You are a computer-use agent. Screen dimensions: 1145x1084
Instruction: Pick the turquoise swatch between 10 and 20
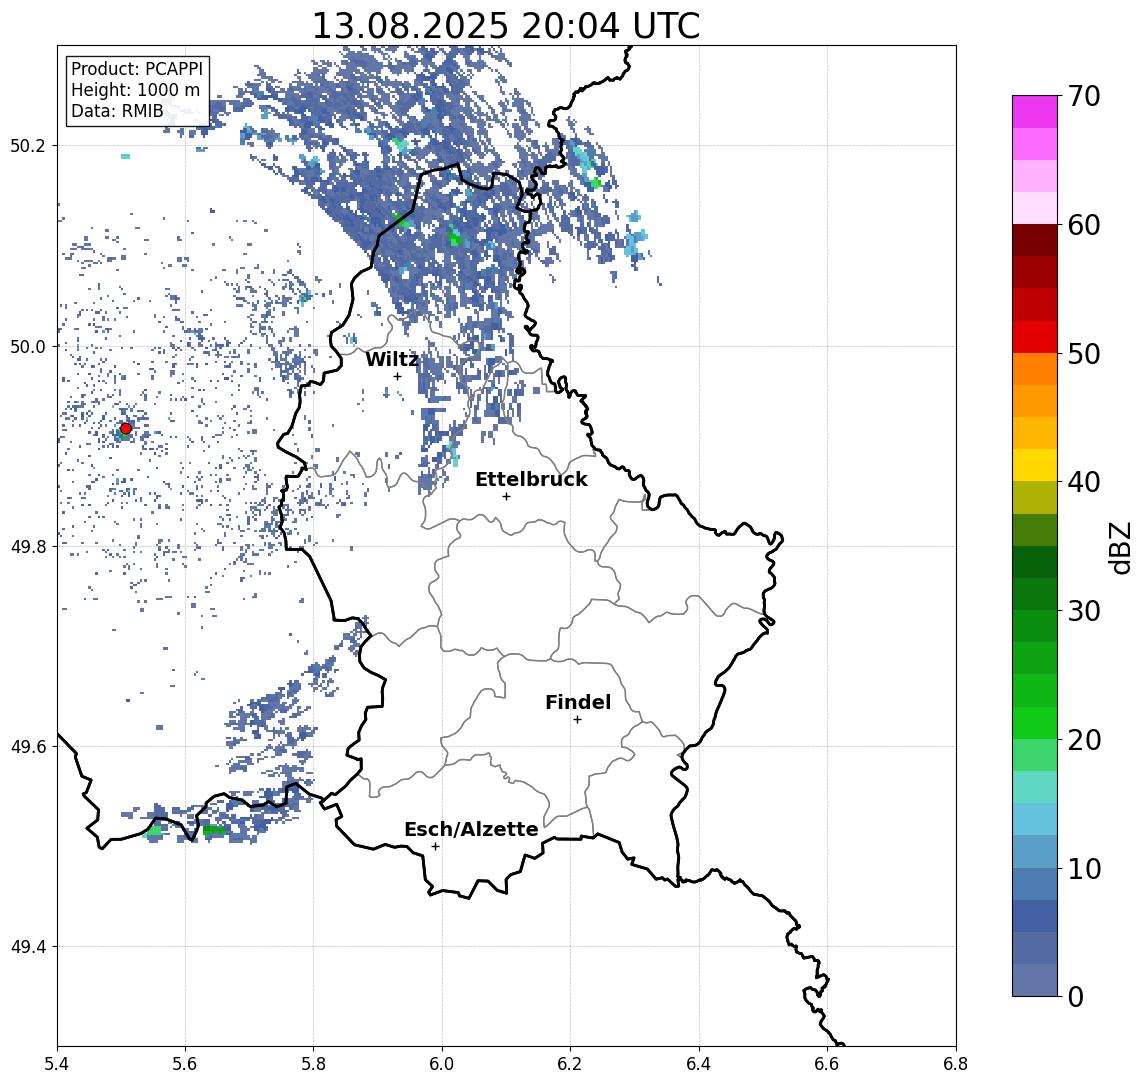(x=1035, y=787)
